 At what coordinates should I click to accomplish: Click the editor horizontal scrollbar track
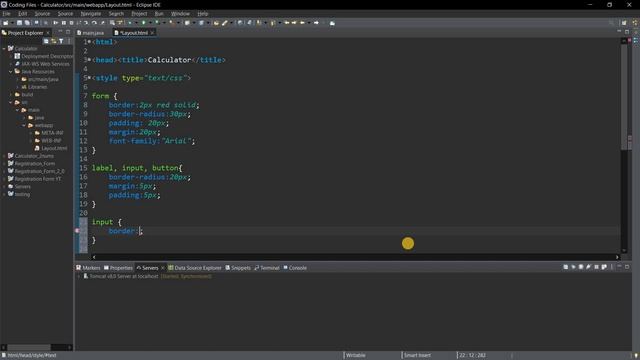pyautogui.click(x=355, y=257)
